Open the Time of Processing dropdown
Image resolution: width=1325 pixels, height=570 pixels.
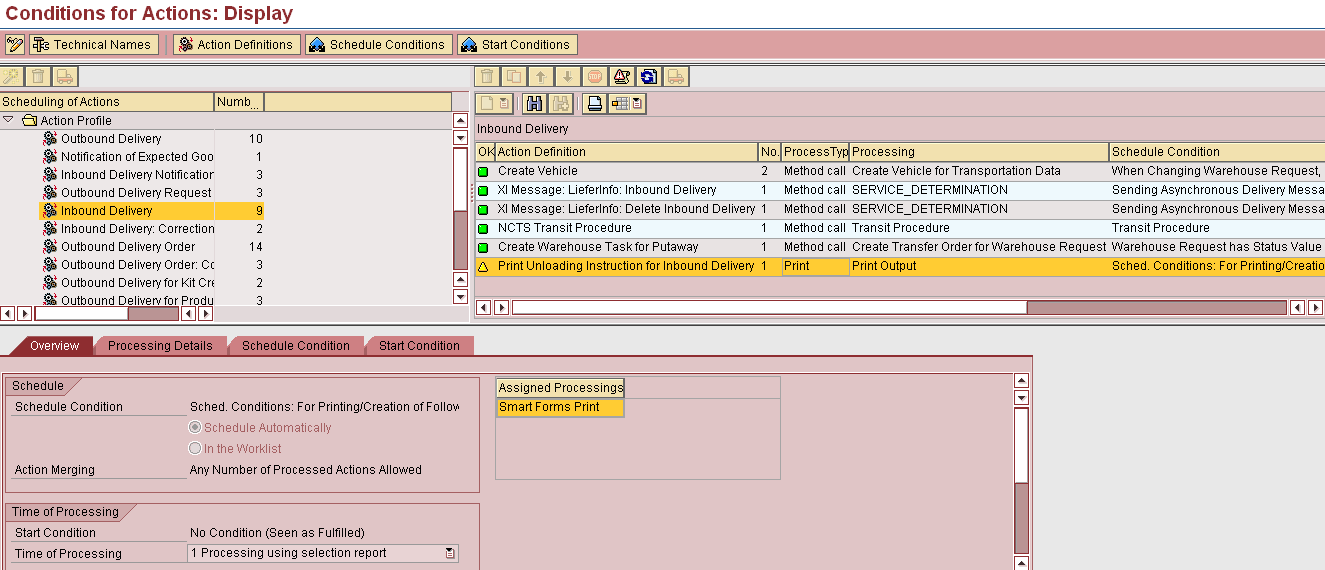[450, 553]
